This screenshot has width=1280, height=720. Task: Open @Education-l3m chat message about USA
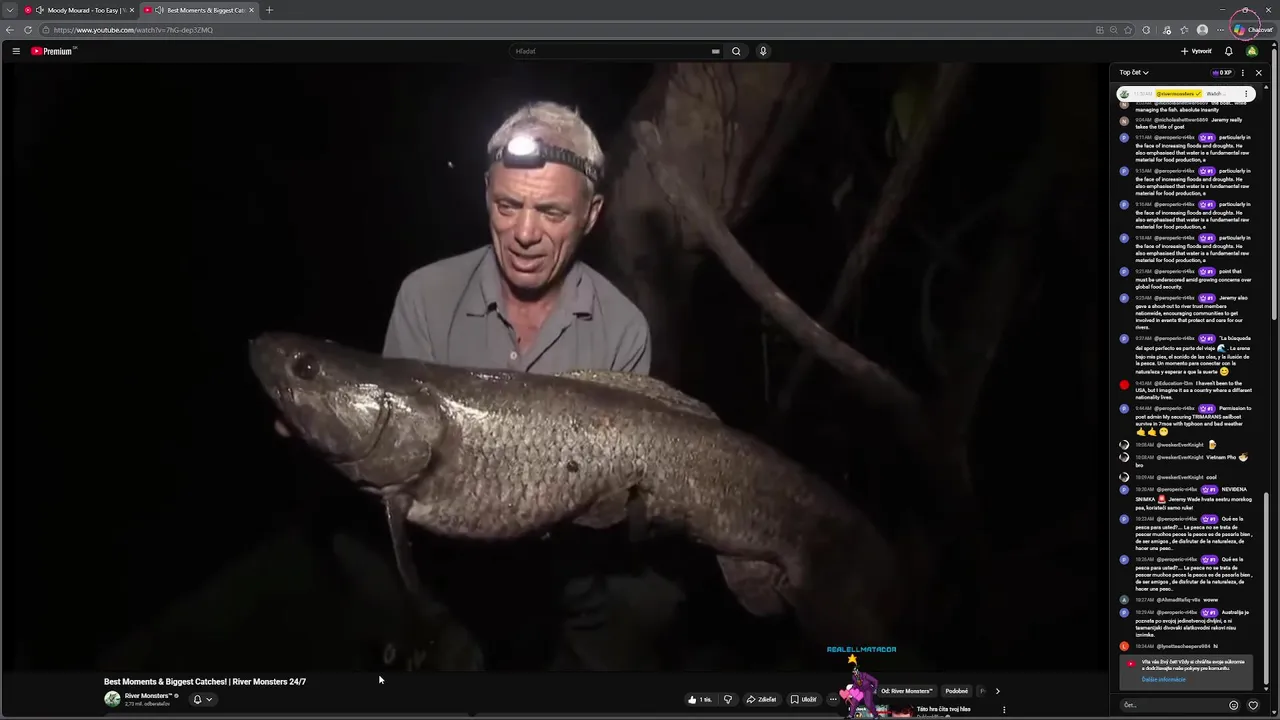click(1185, 390)
